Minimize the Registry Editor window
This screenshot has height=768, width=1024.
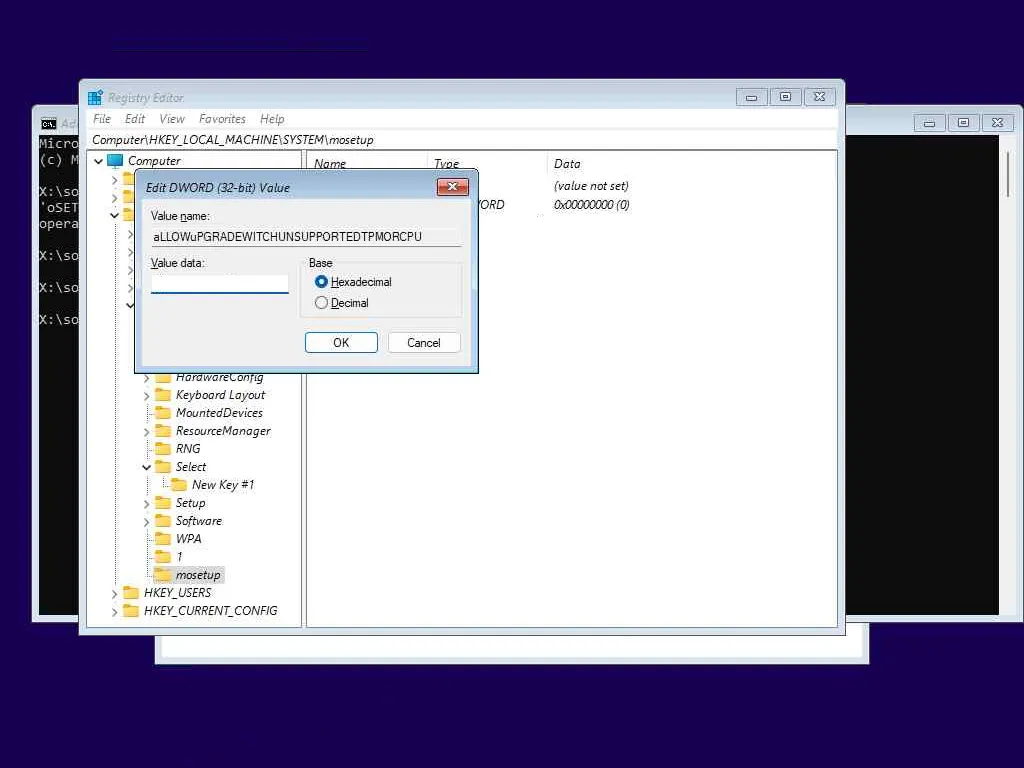(752, 97)
